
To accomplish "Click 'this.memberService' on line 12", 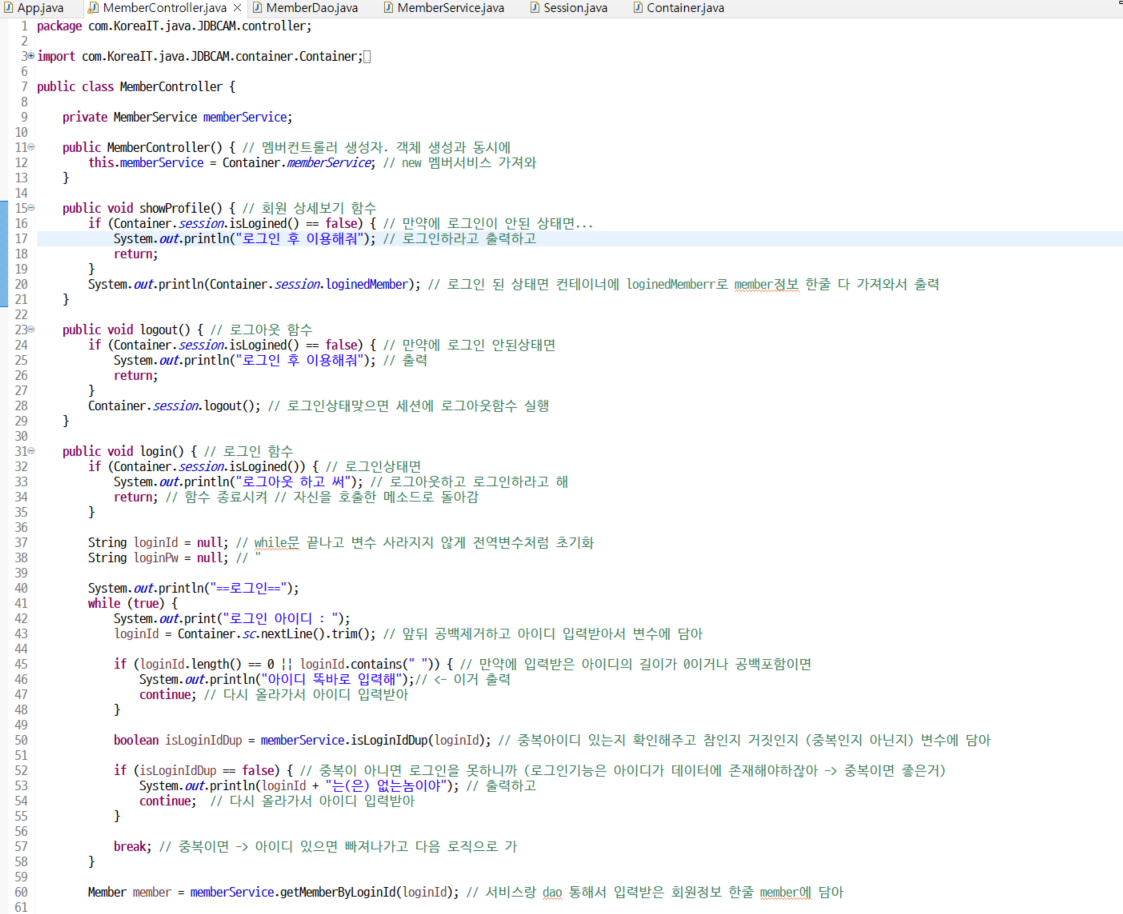I will coord(146,163).
